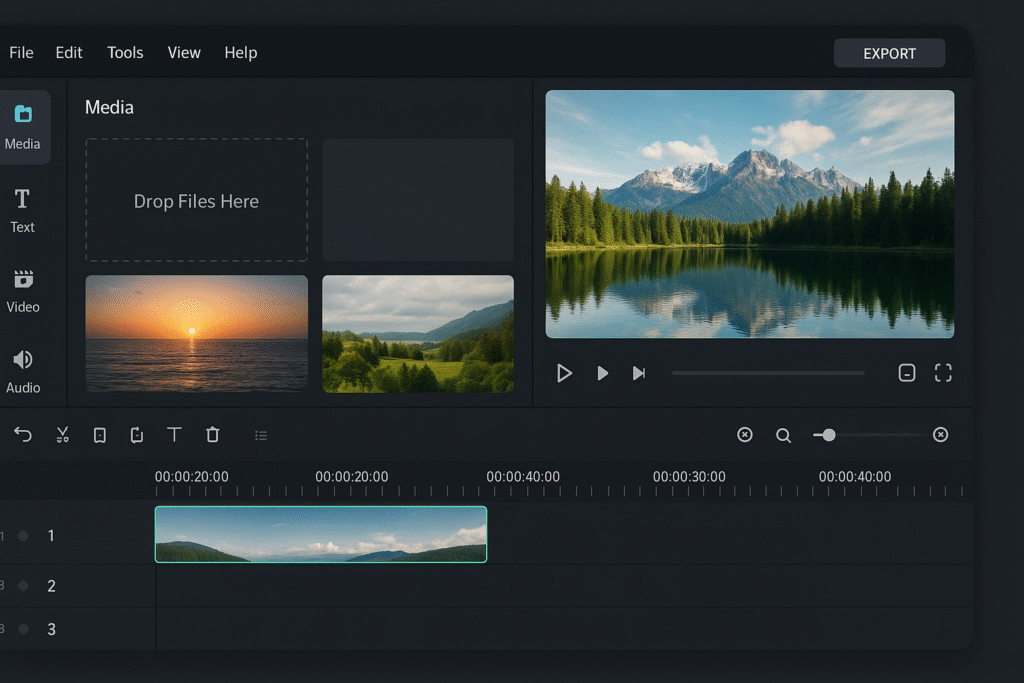Click the timeline zoom slider handle
Viewport: 1024px width, 683px height.
point(829,435)
